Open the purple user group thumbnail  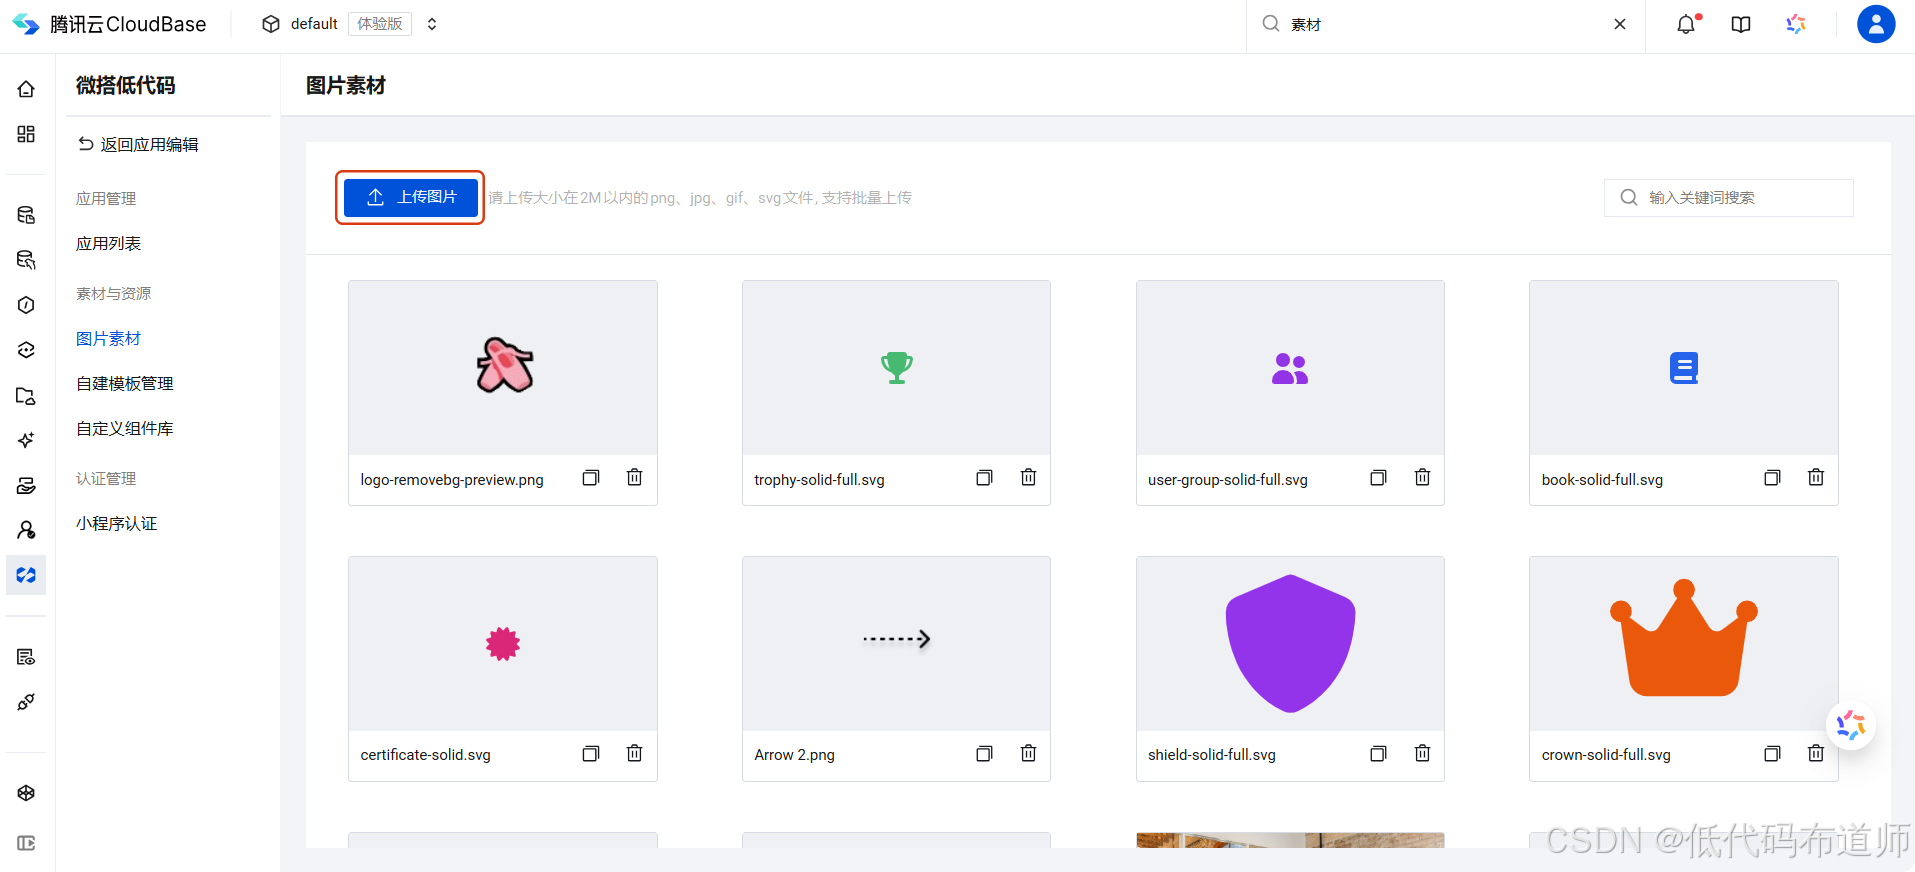coord(1290,367)
